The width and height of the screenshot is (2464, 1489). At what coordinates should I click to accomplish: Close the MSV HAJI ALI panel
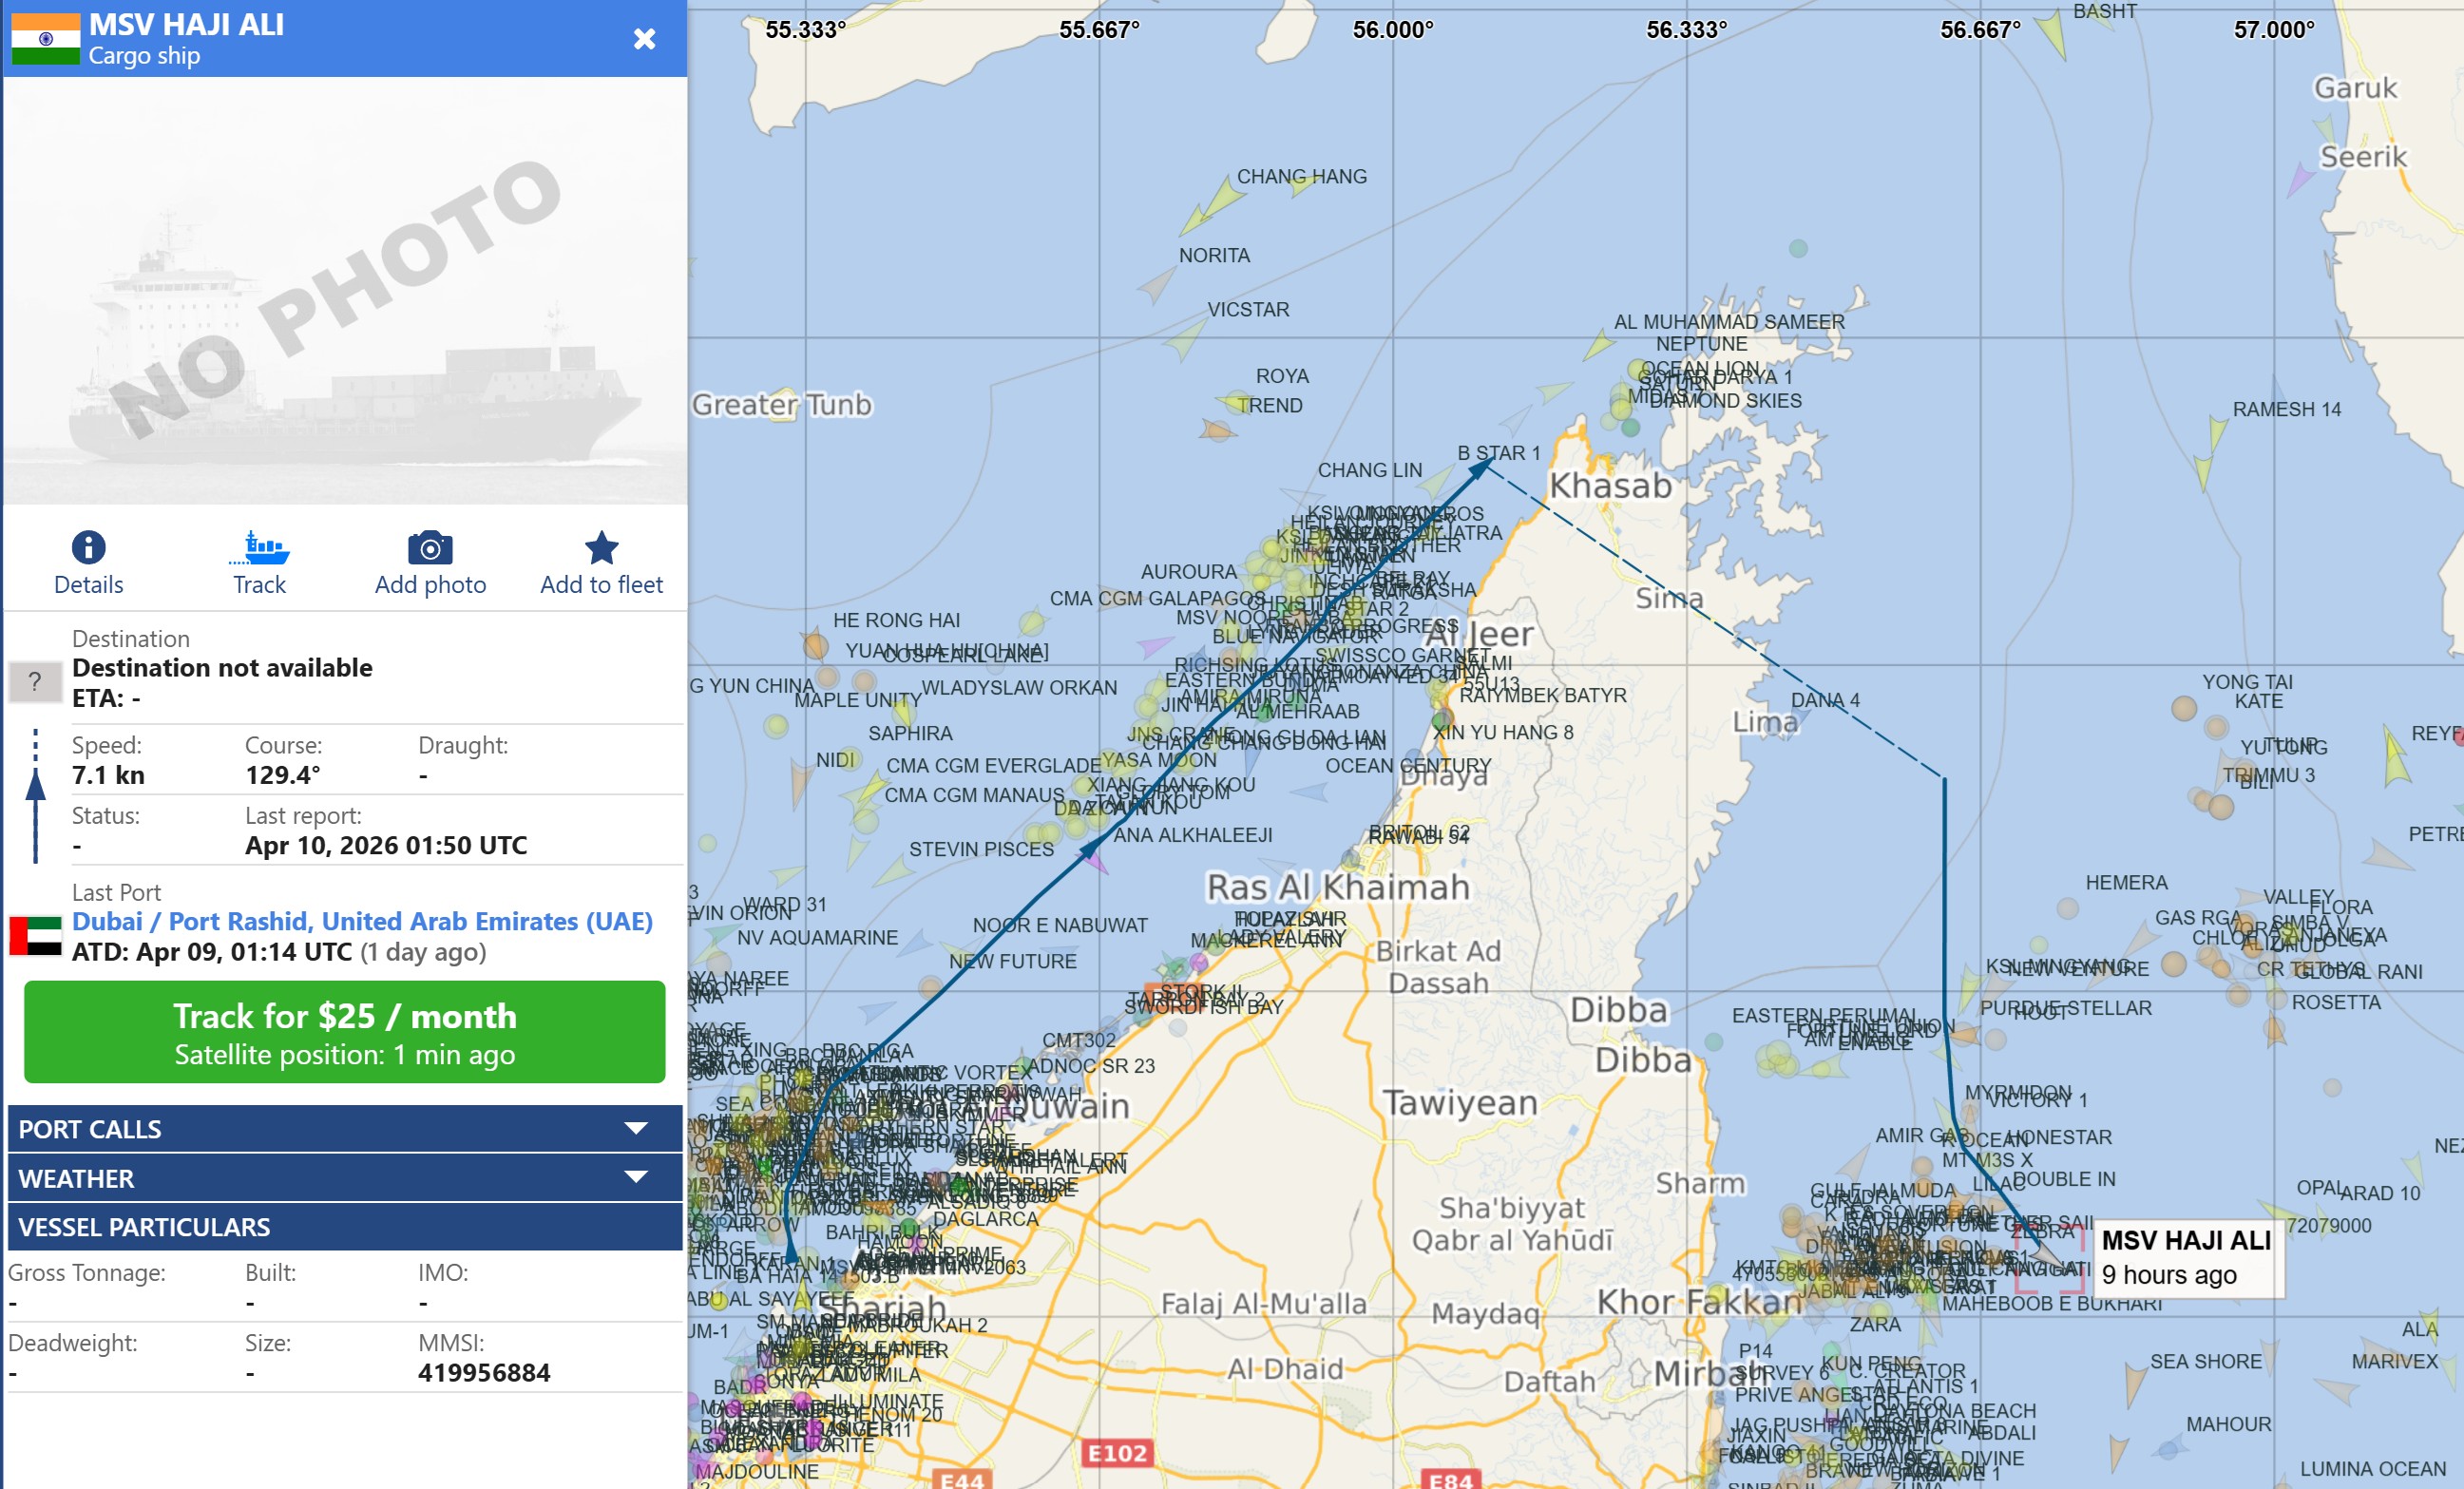point(645,39)
